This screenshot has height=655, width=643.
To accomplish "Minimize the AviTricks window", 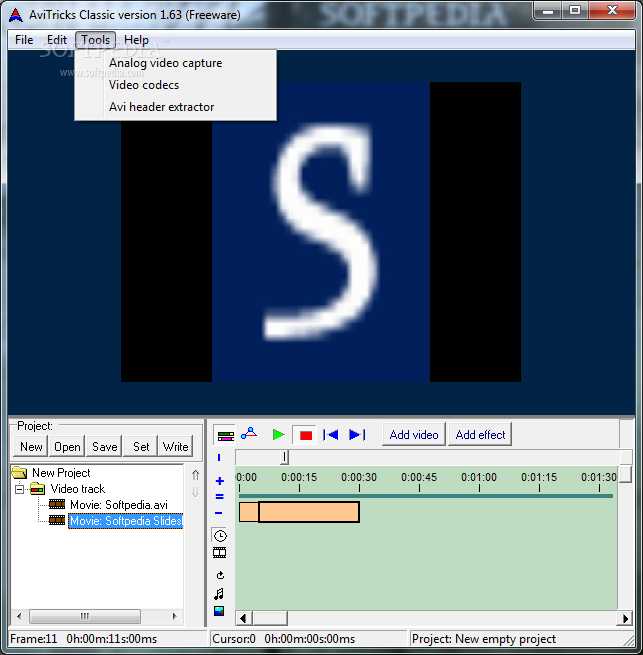I will [548, 10].
